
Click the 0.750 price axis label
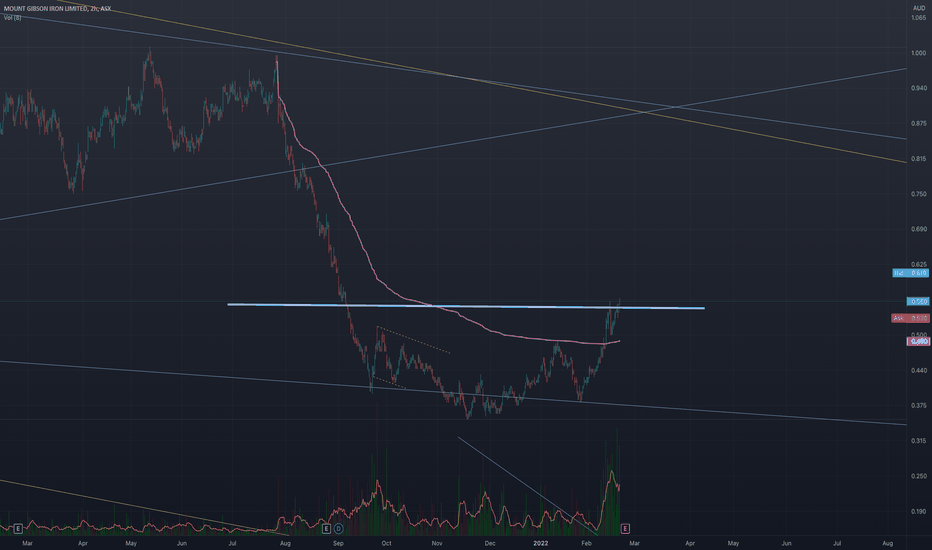[918, 194]
